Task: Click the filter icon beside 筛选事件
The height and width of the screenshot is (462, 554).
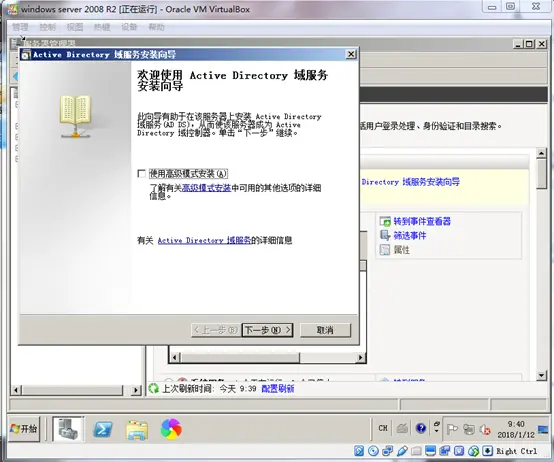Action: pyautogui.click(x=385, y=236)
